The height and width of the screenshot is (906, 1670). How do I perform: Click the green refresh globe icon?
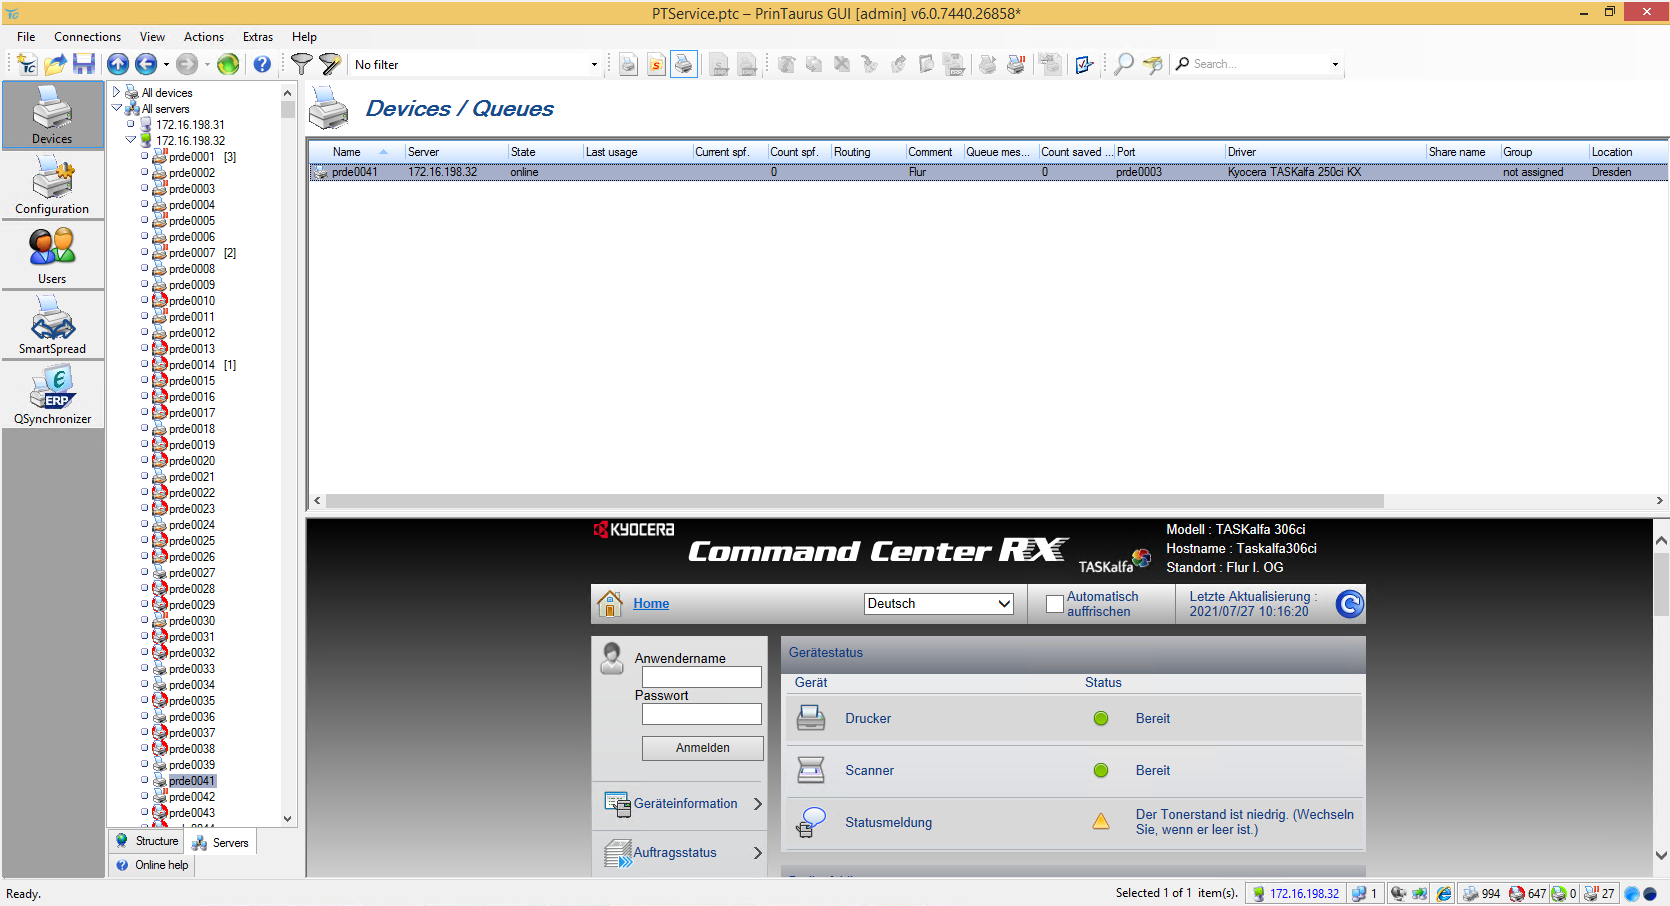click(x=228, y=64)
